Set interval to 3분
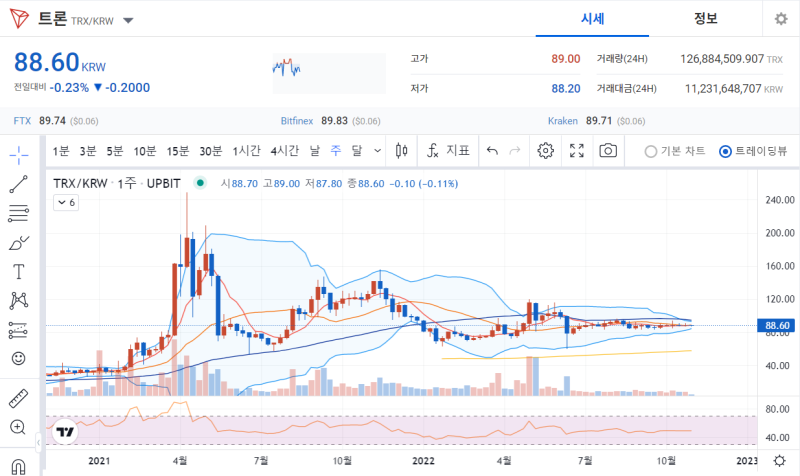This screenshot has width=800, height=476. (x=88, y=151)
